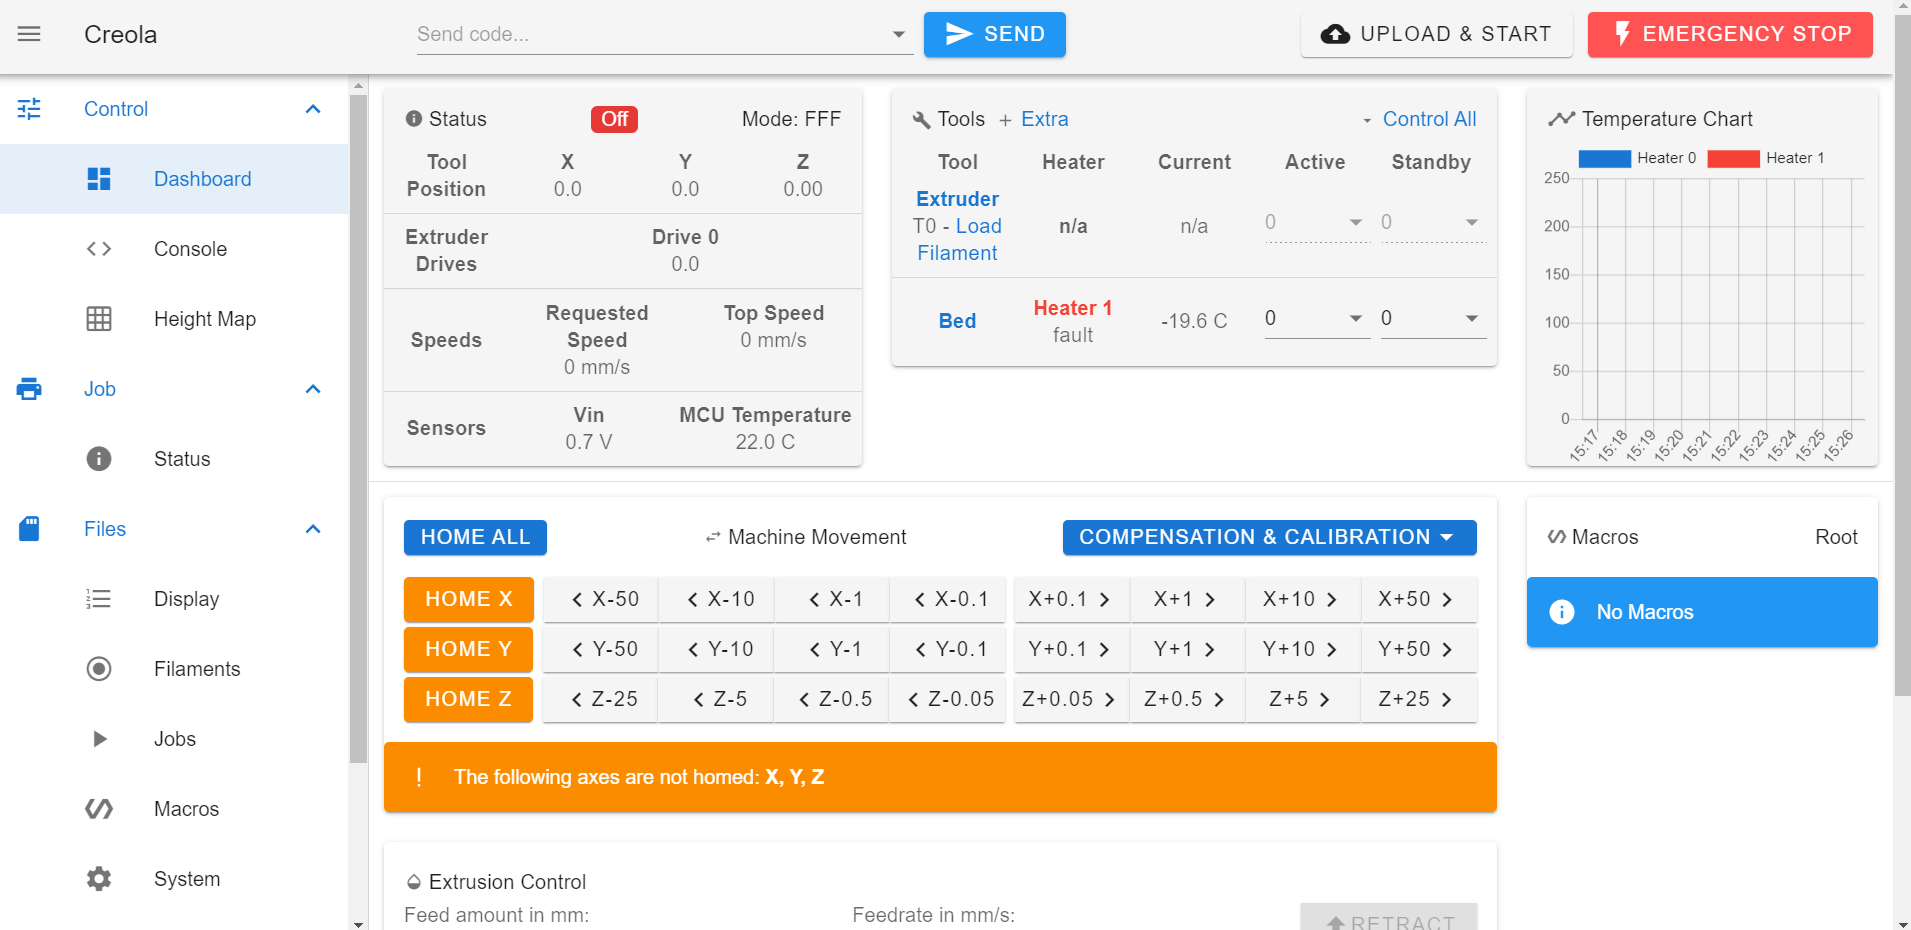The height and width of the screenshot is (930, 1911).
Task: Click the Jobs play arrow icon
Action: (99, 739)
